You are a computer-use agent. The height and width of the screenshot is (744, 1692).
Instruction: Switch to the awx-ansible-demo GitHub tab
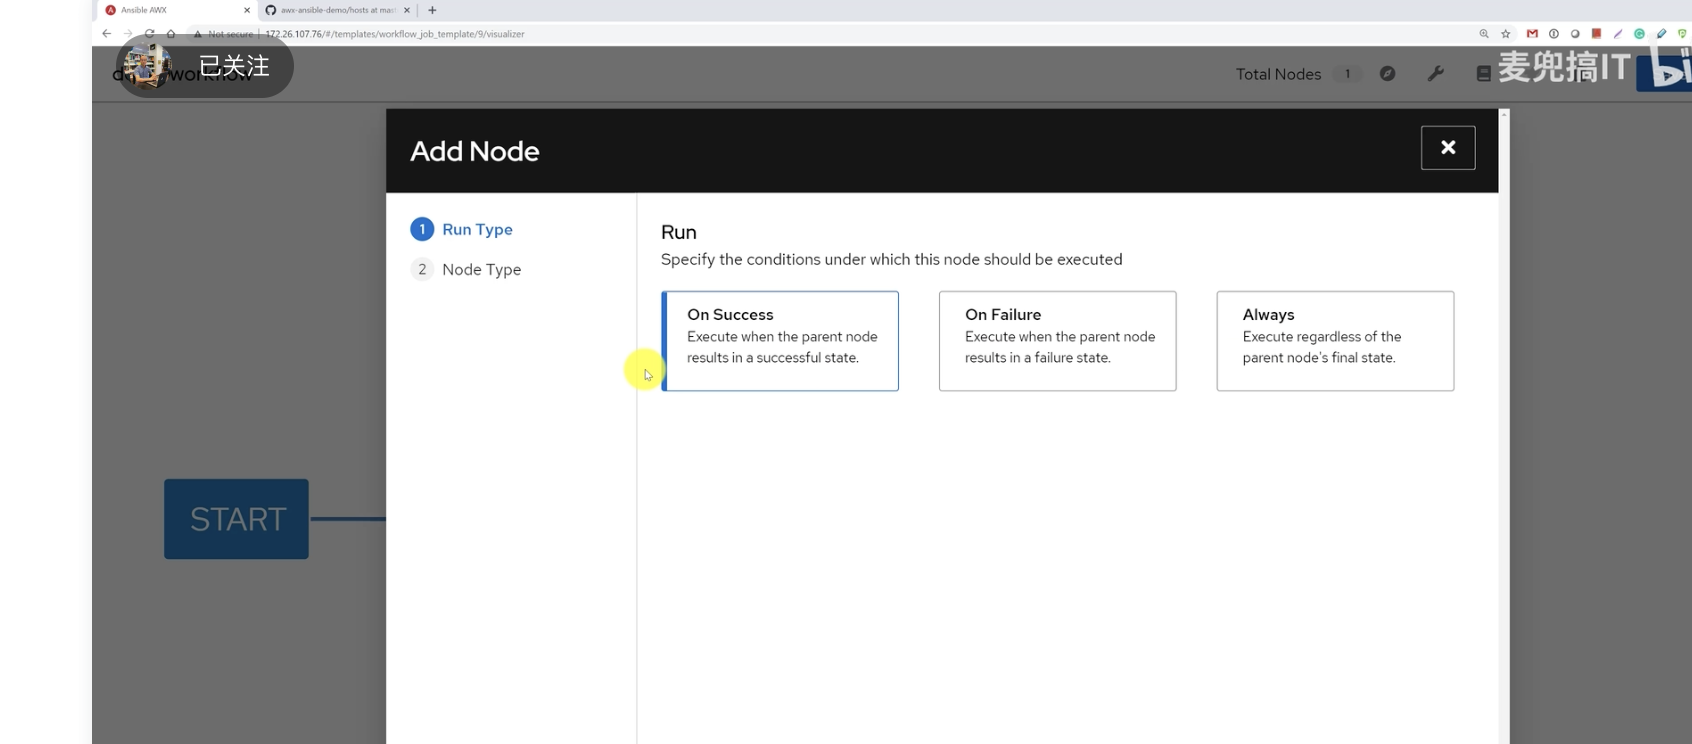[x=337, y=10]
